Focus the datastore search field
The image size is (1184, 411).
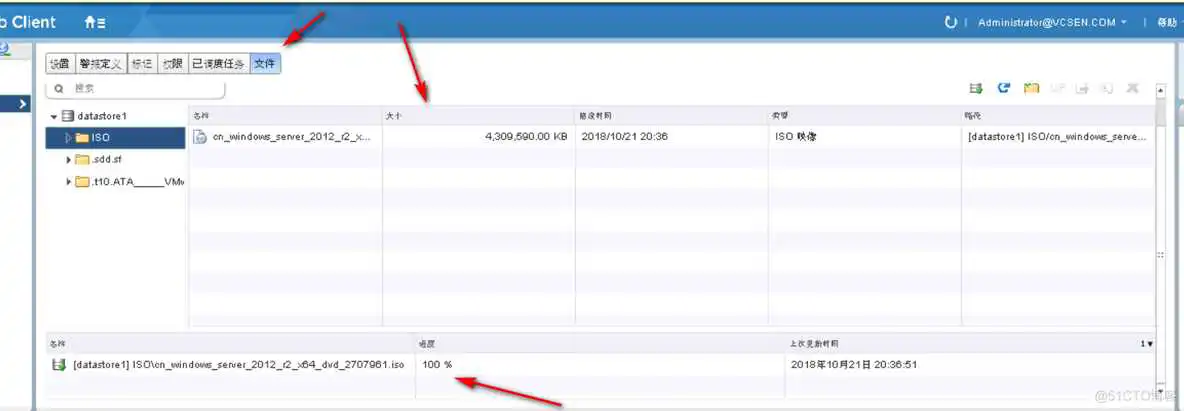click(x=136, y=88)
